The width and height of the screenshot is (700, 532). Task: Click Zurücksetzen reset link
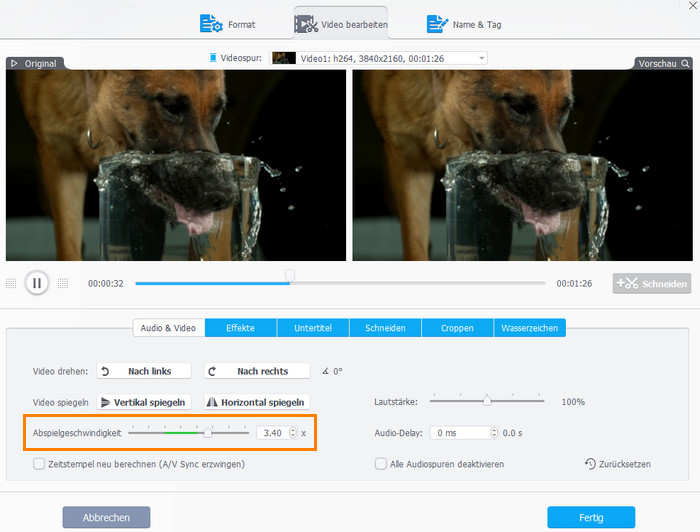click(x=618, y=464)
